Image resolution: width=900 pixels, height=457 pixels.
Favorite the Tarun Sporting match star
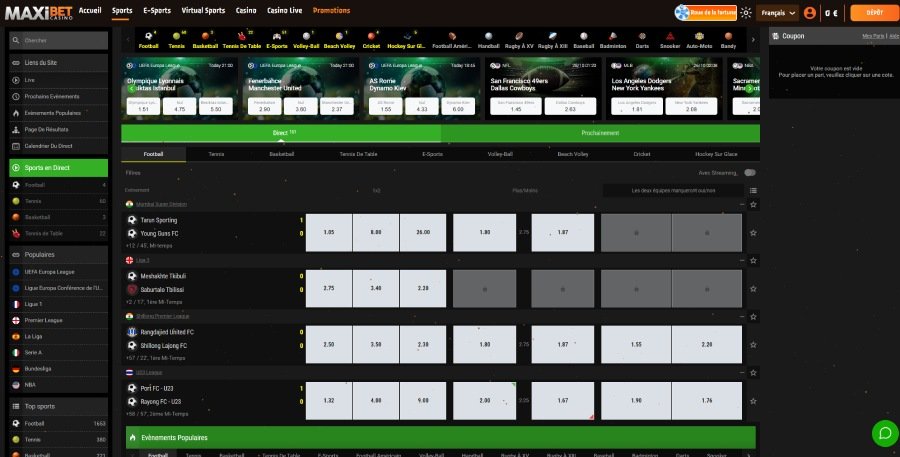coord(753,233)
